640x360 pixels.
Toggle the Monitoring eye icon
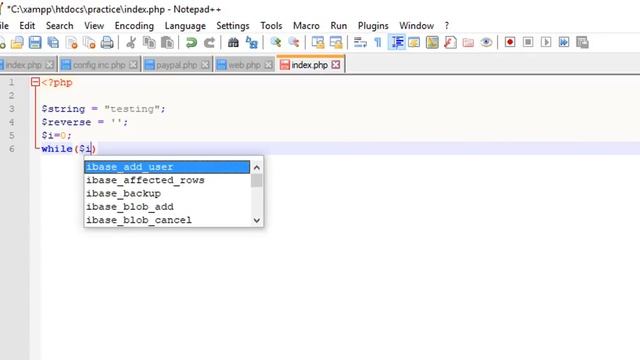[486, 42]
